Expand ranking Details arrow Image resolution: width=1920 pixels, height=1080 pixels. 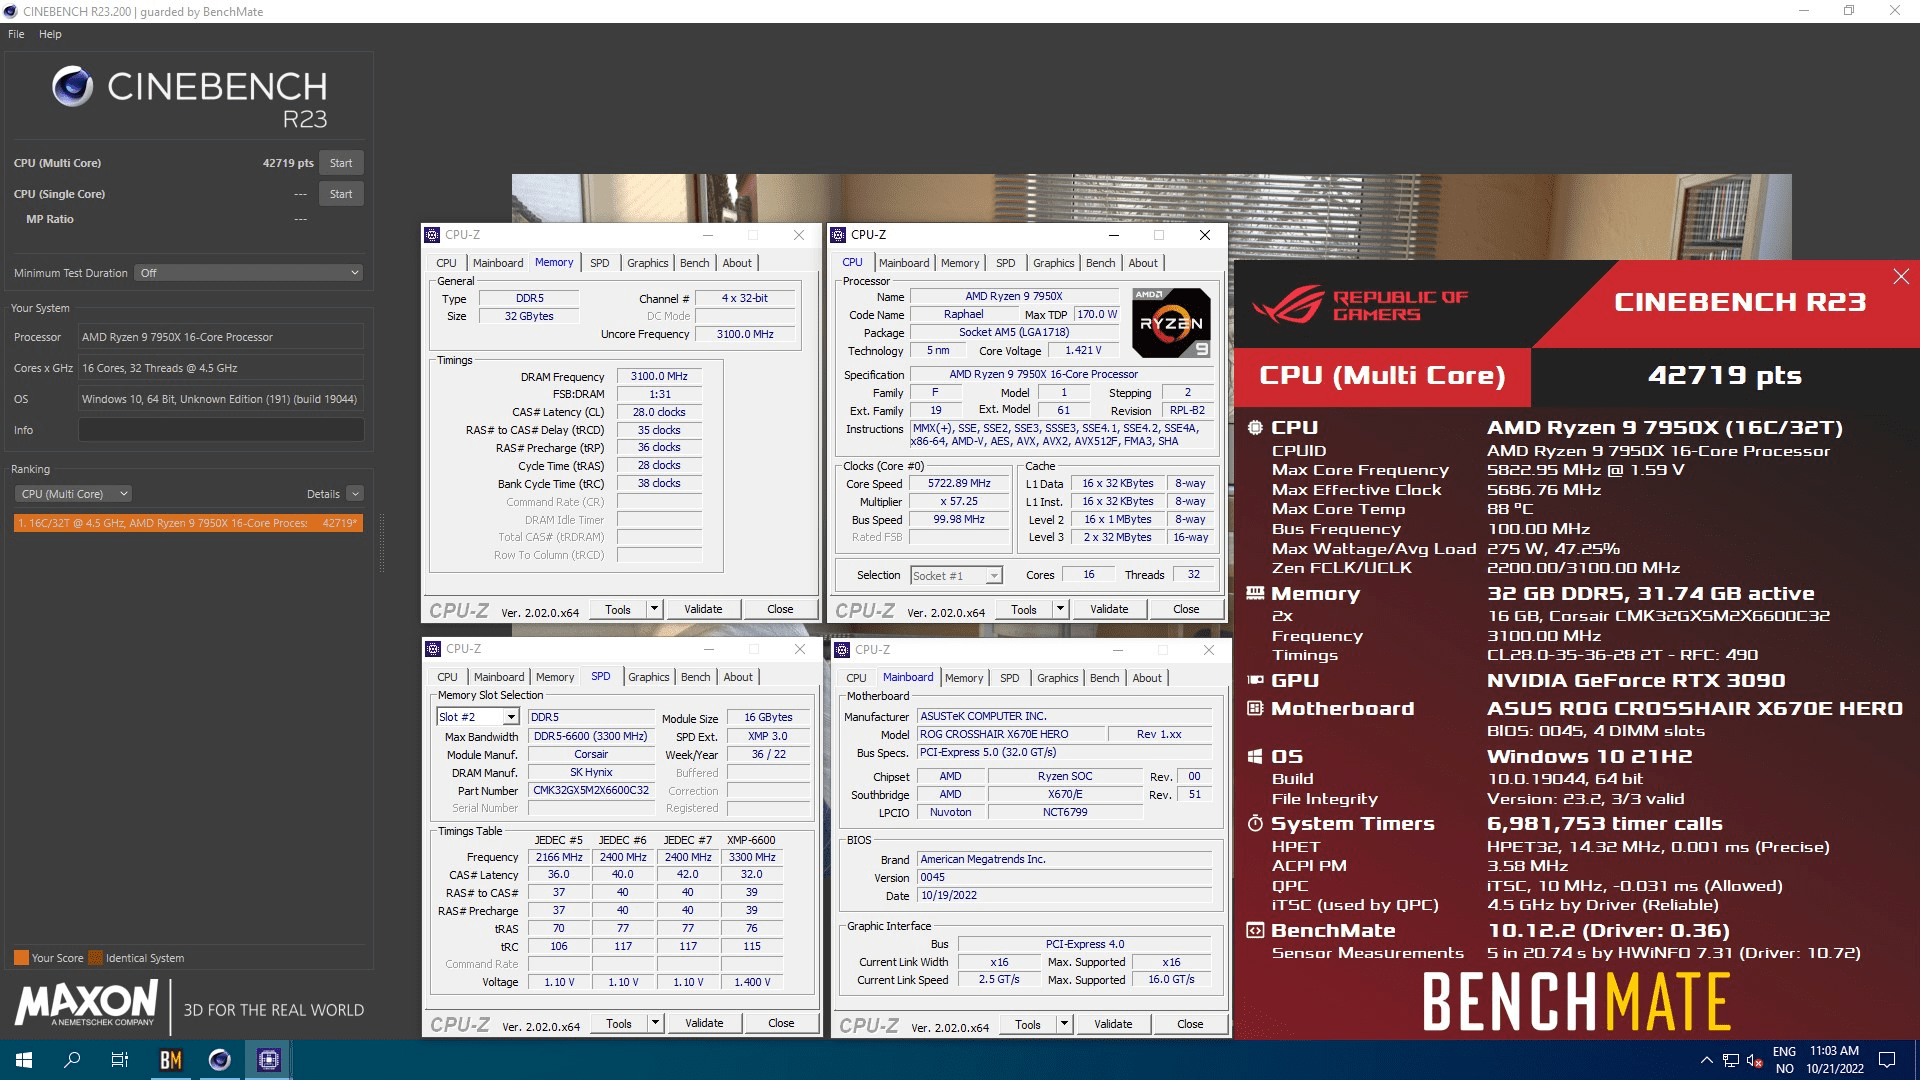(x=355, y=494)
